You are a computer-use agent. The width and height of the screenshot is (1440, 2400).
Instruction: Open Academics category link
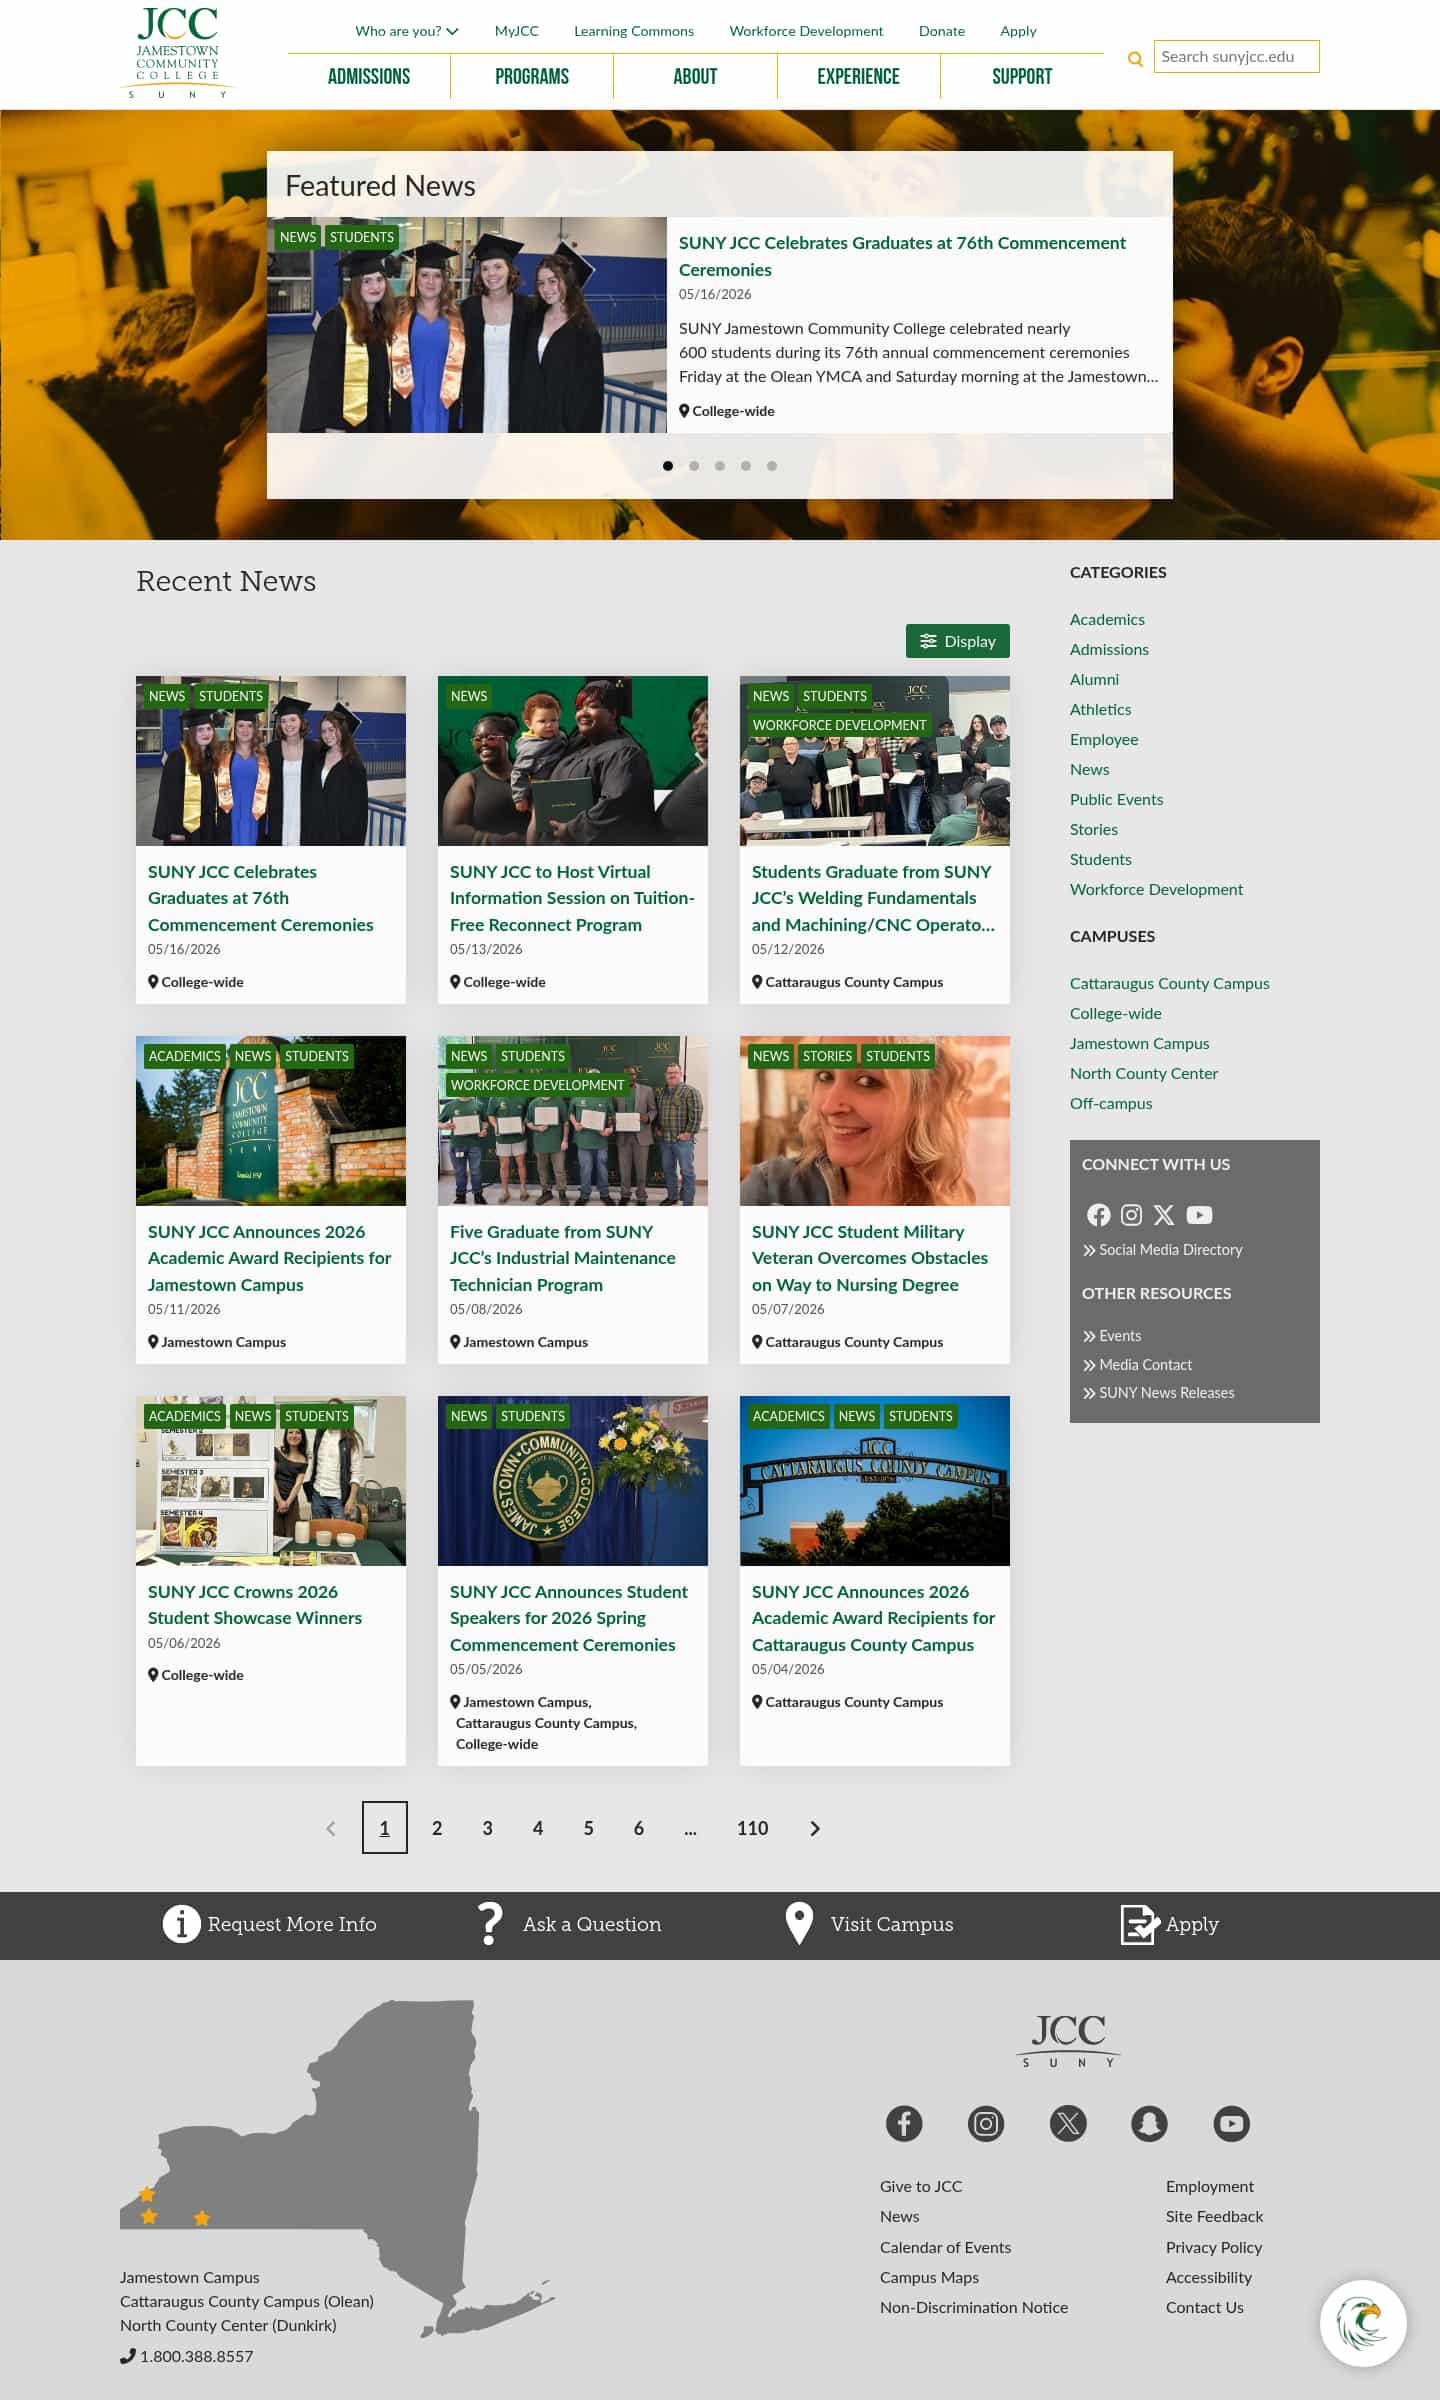pyautogui.click(x=1107, y=620)
